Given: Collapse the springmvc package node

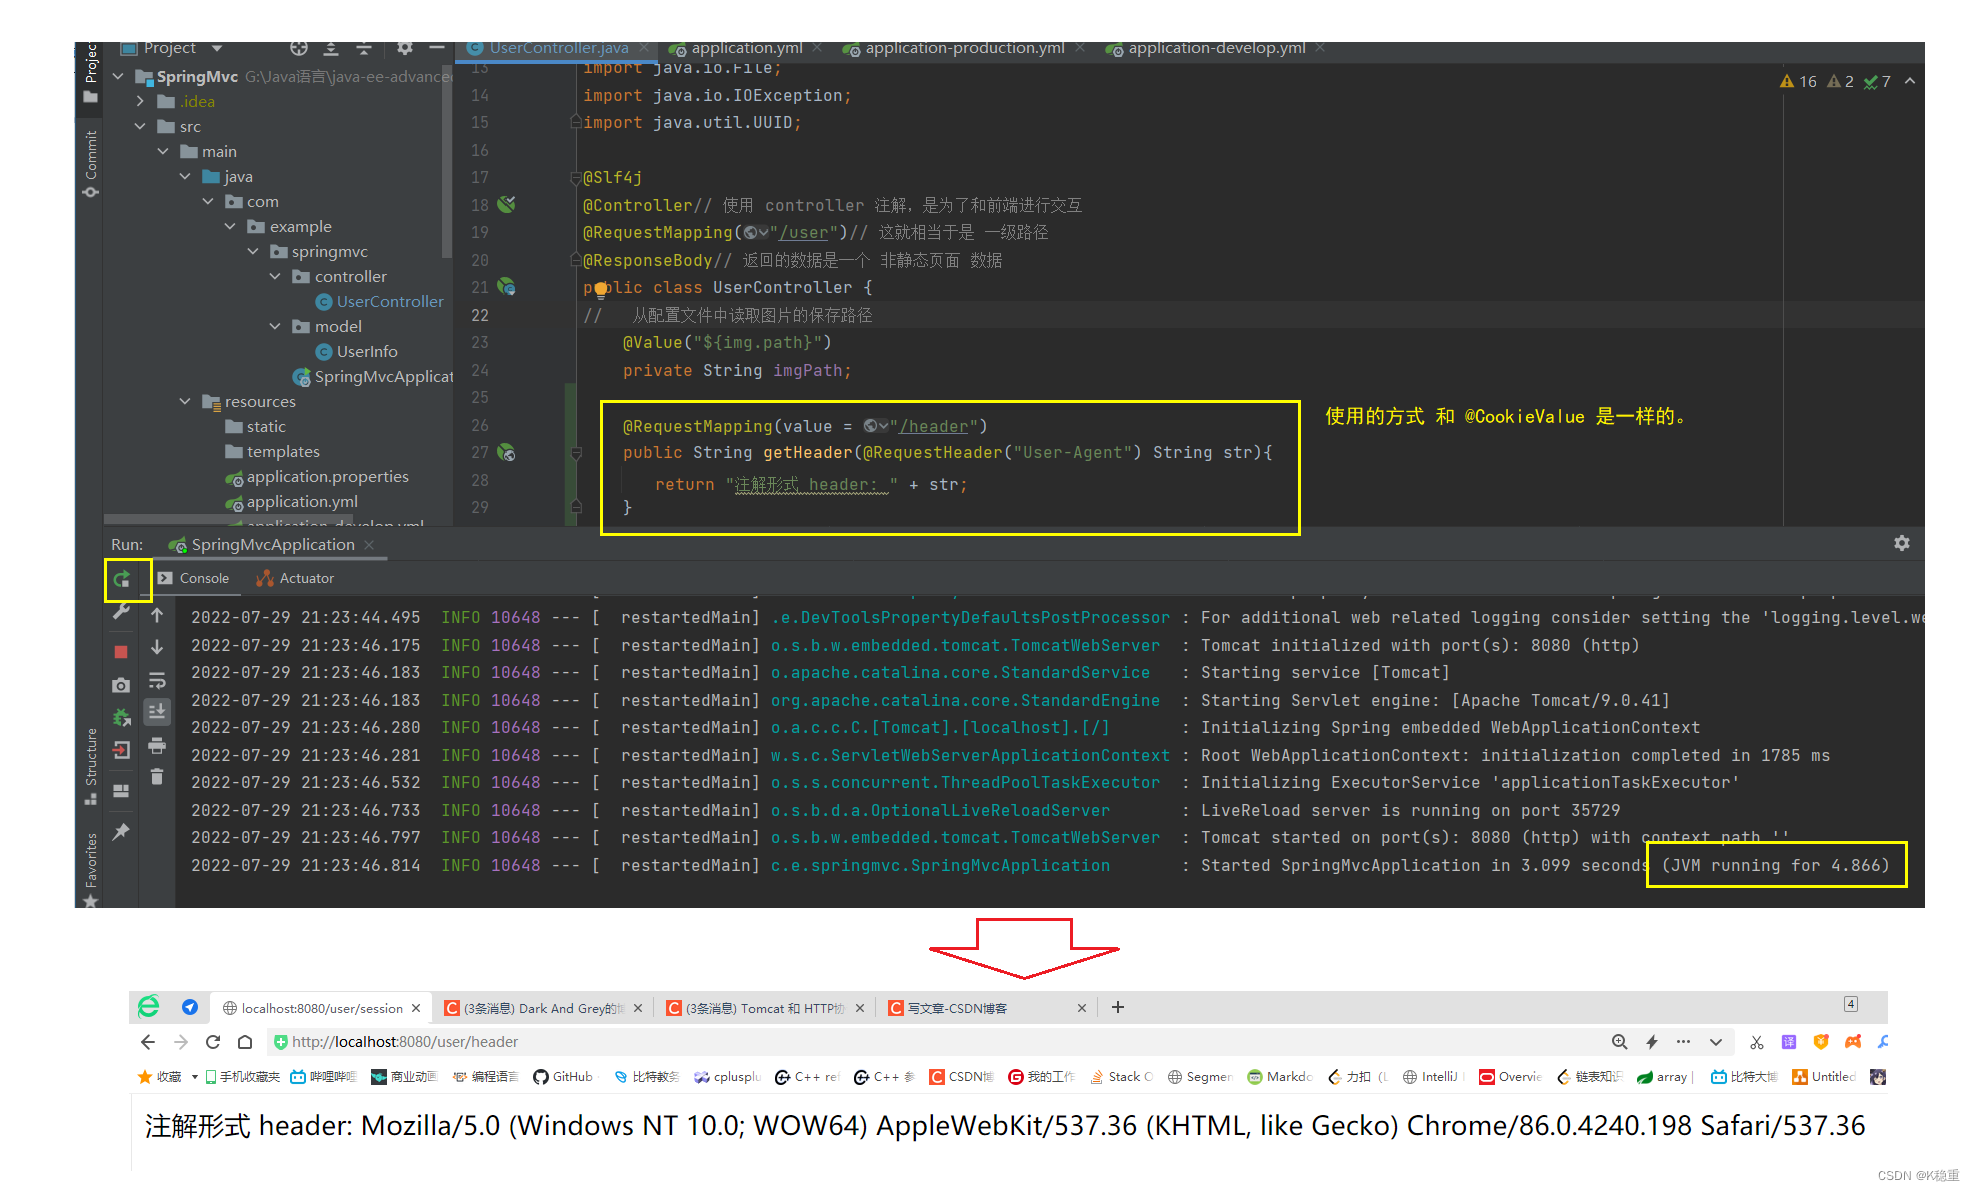Looking at the screenshot, I should (x=253, y=251).
